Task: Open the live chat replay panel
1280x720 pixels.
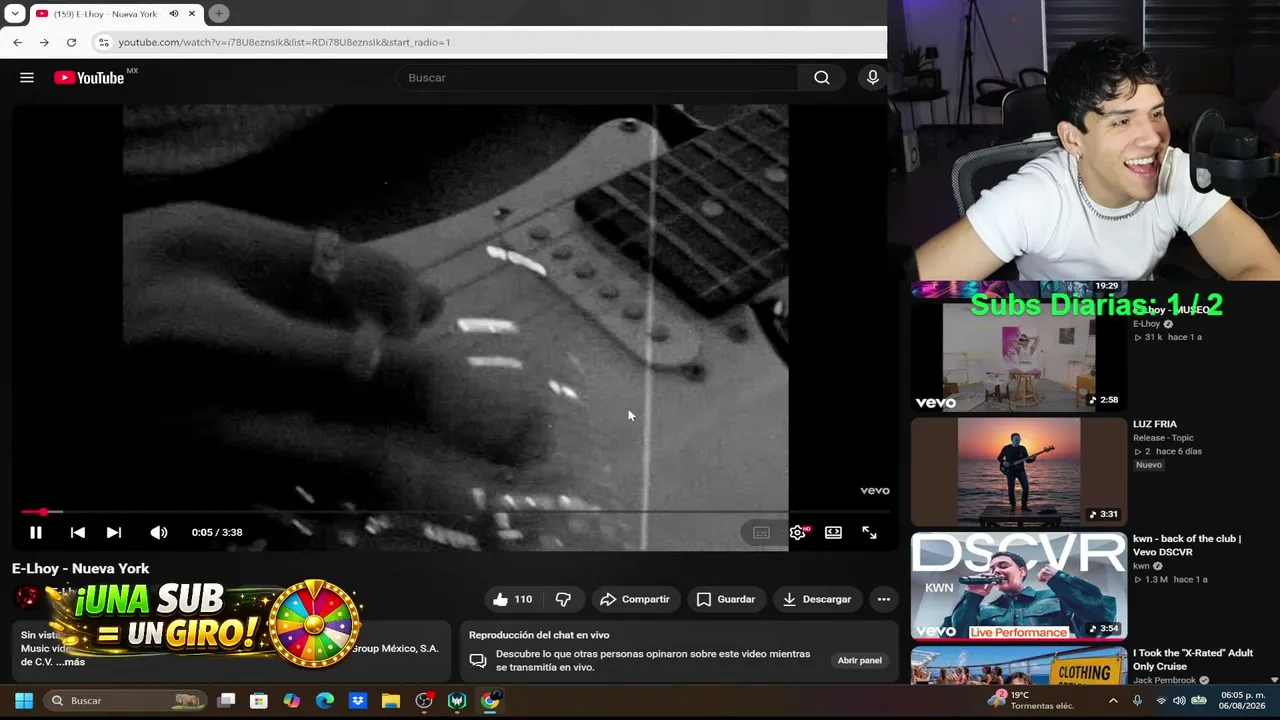Action: click(x=859, y=660)
